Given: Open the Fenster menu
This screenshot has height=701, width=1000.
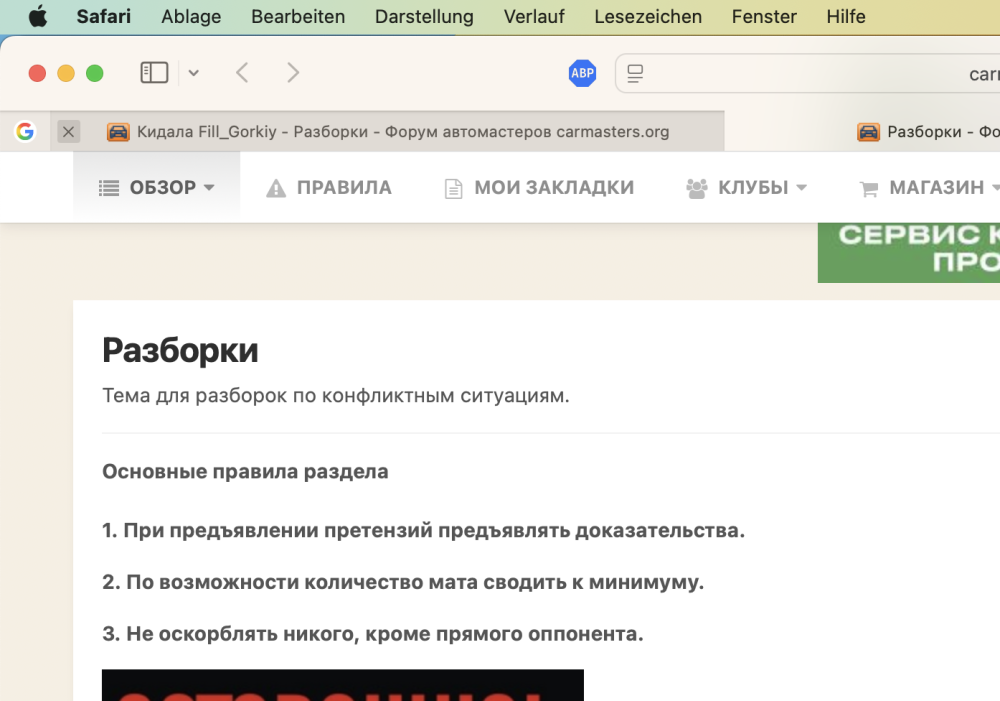Looking at the screenshot, I should (x=764, y=16).
